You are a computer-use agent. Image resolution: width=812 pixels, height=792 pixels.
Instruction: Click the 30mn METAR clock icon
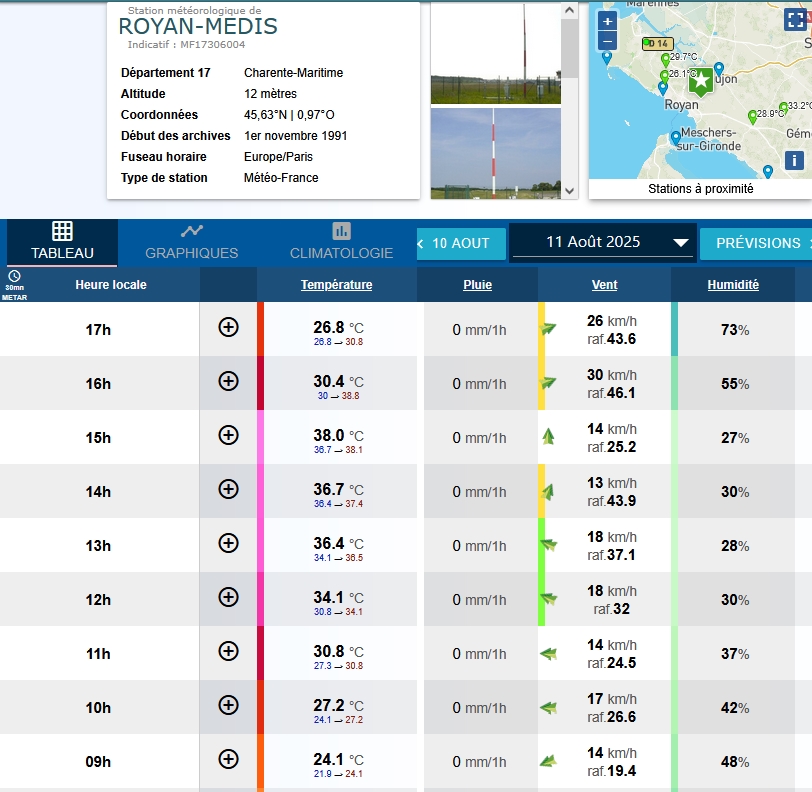pos(14,276)
